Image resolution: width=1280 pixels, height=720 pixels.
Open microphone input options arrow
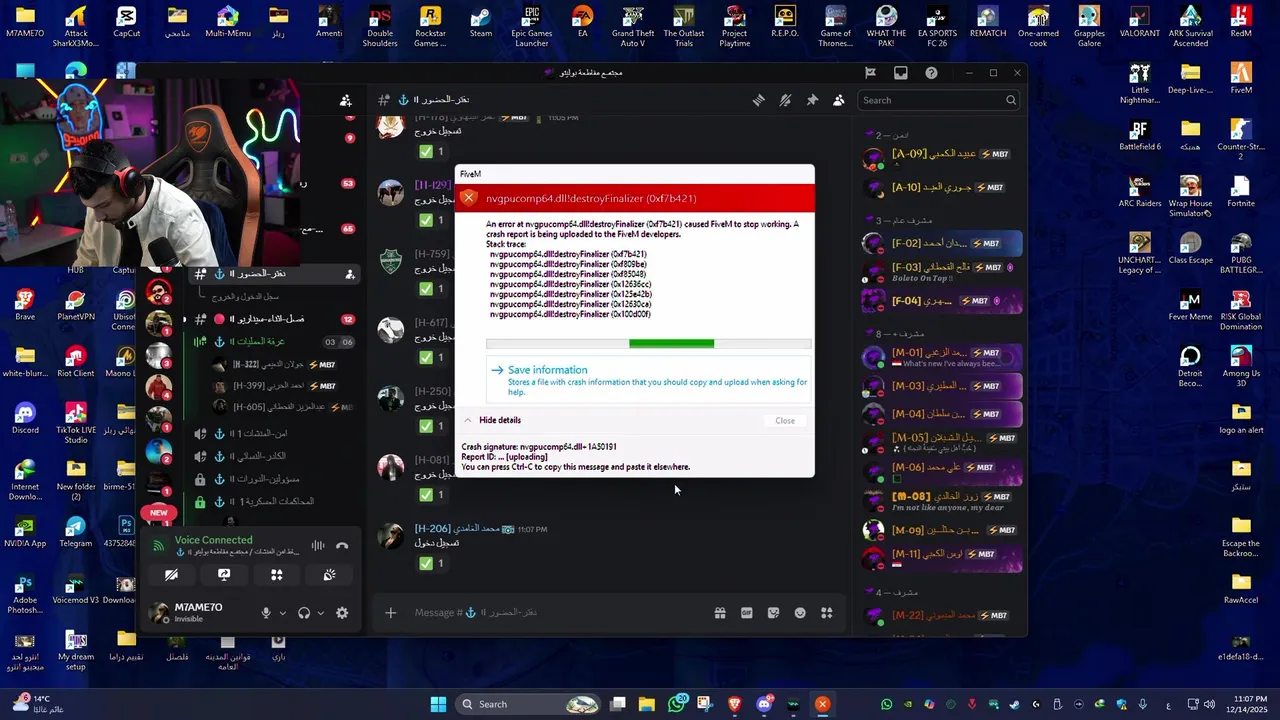[282, 613]
